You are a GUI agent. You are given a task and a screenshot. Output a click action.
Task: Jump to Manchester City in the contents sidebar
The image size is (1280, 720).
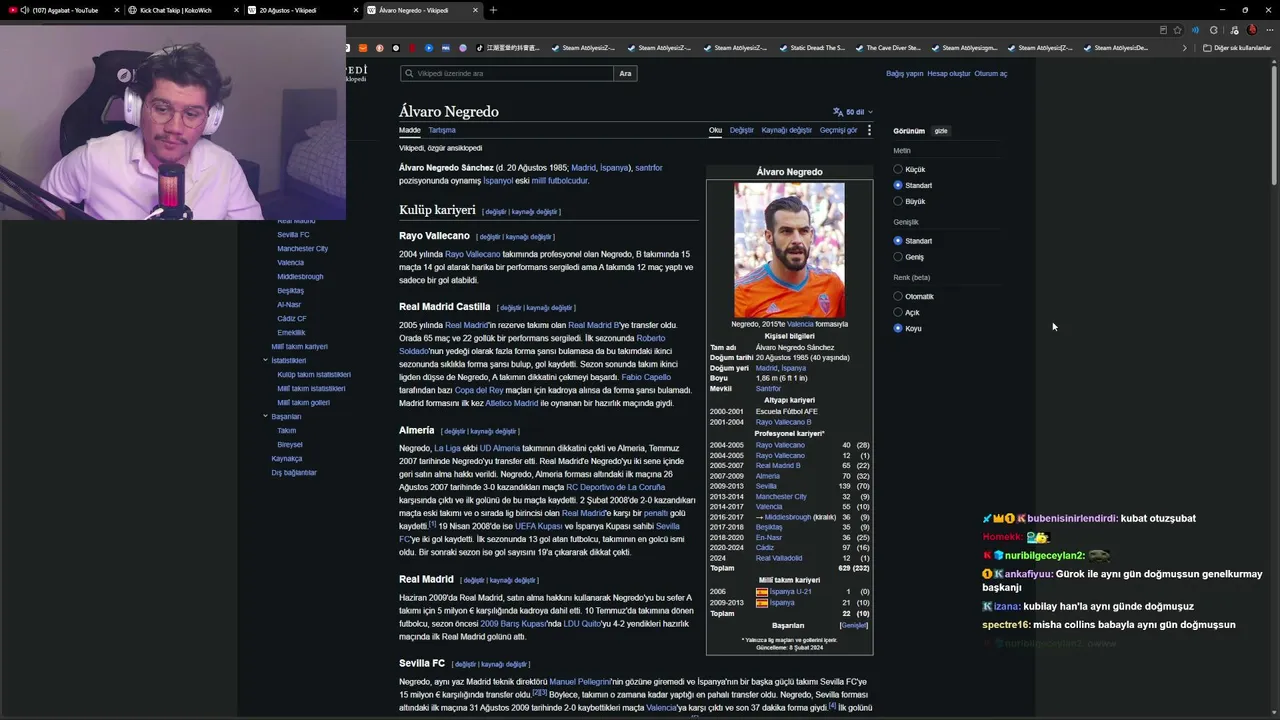click(x=303, y=249)
